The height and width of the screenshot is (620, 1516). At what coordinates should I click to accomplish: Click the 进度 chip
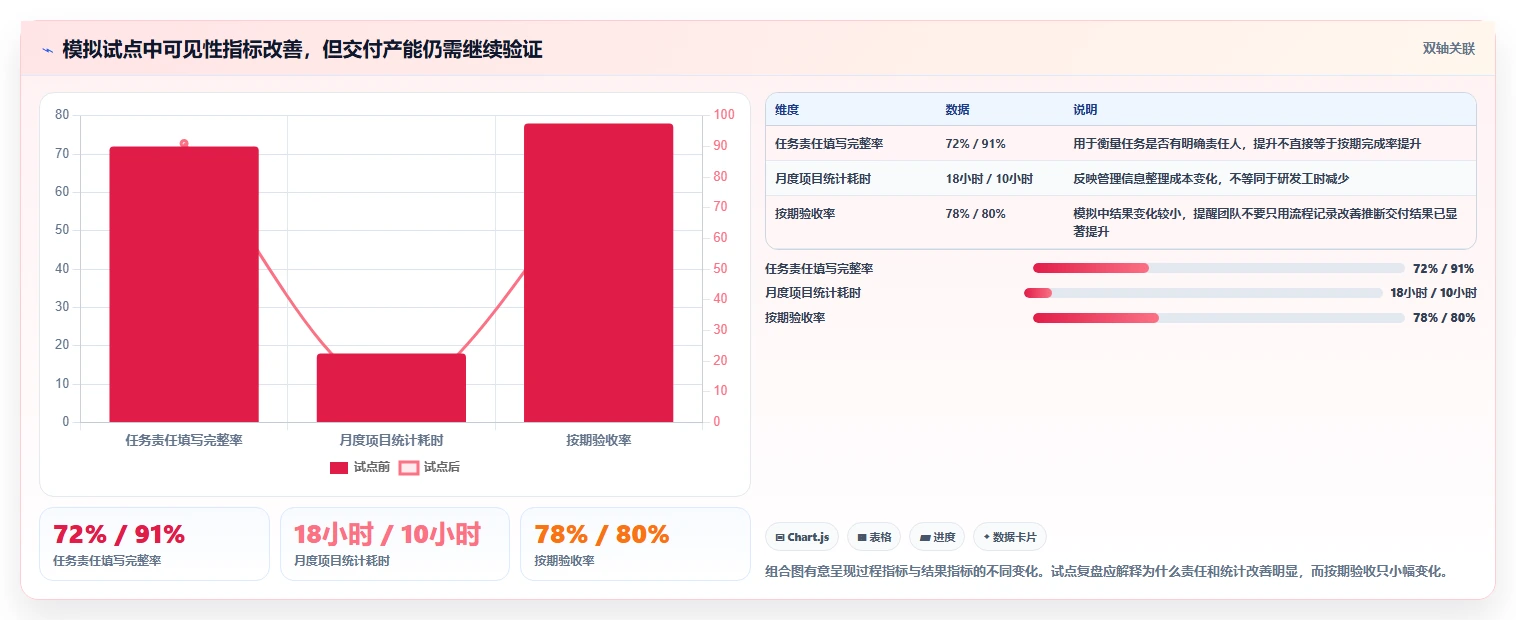937,537
